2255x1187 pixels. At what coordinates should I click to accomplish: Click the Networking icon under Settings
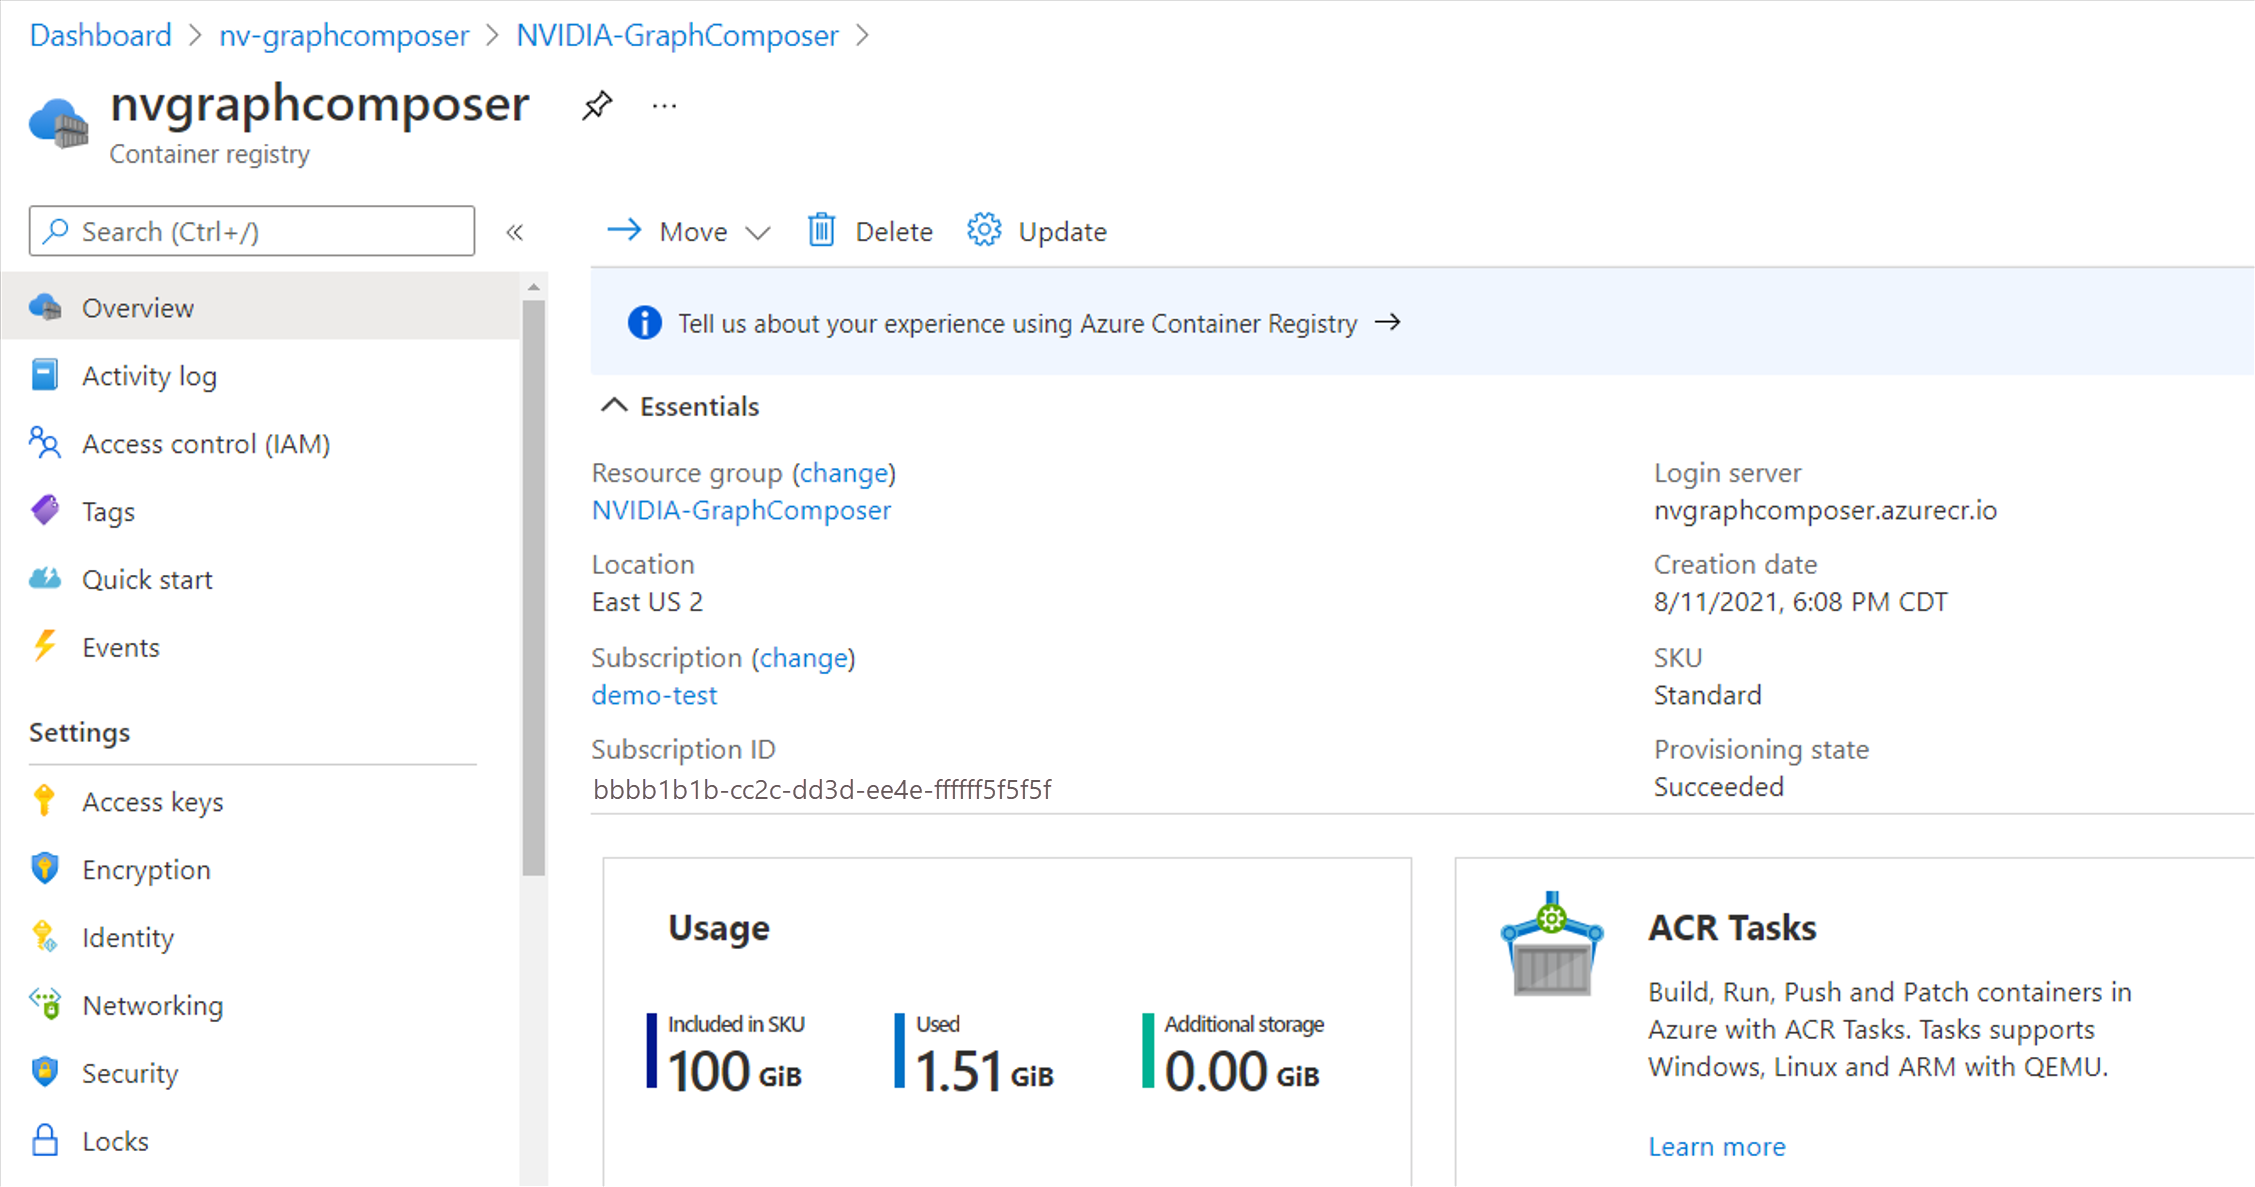(43, 1002)
